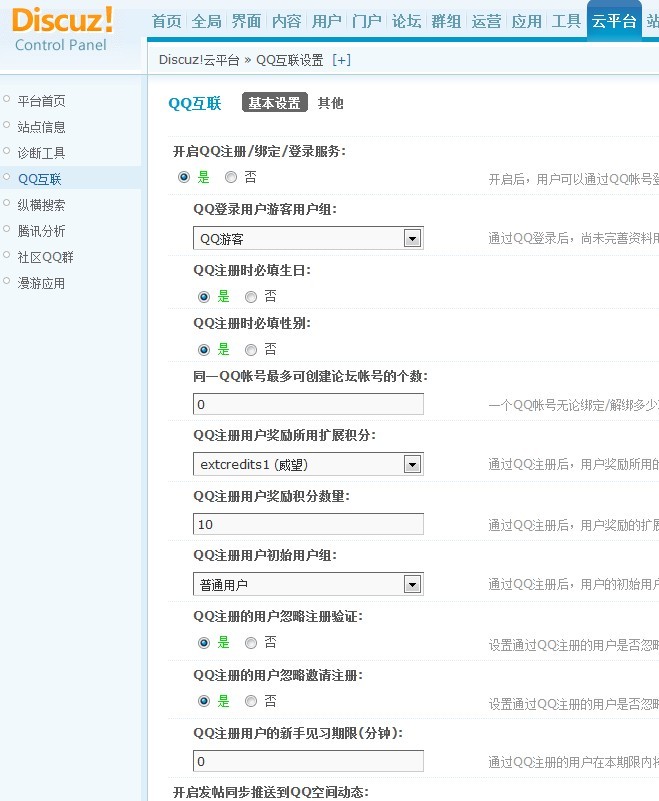Open the 运营 top menu

(x=486, y=21)
